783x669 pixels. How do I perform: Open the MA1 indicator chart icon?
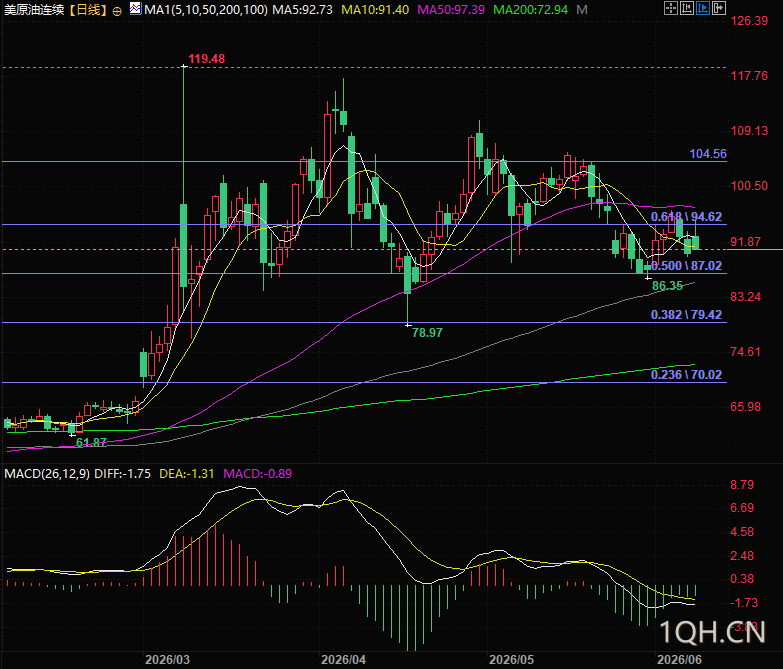135,8
